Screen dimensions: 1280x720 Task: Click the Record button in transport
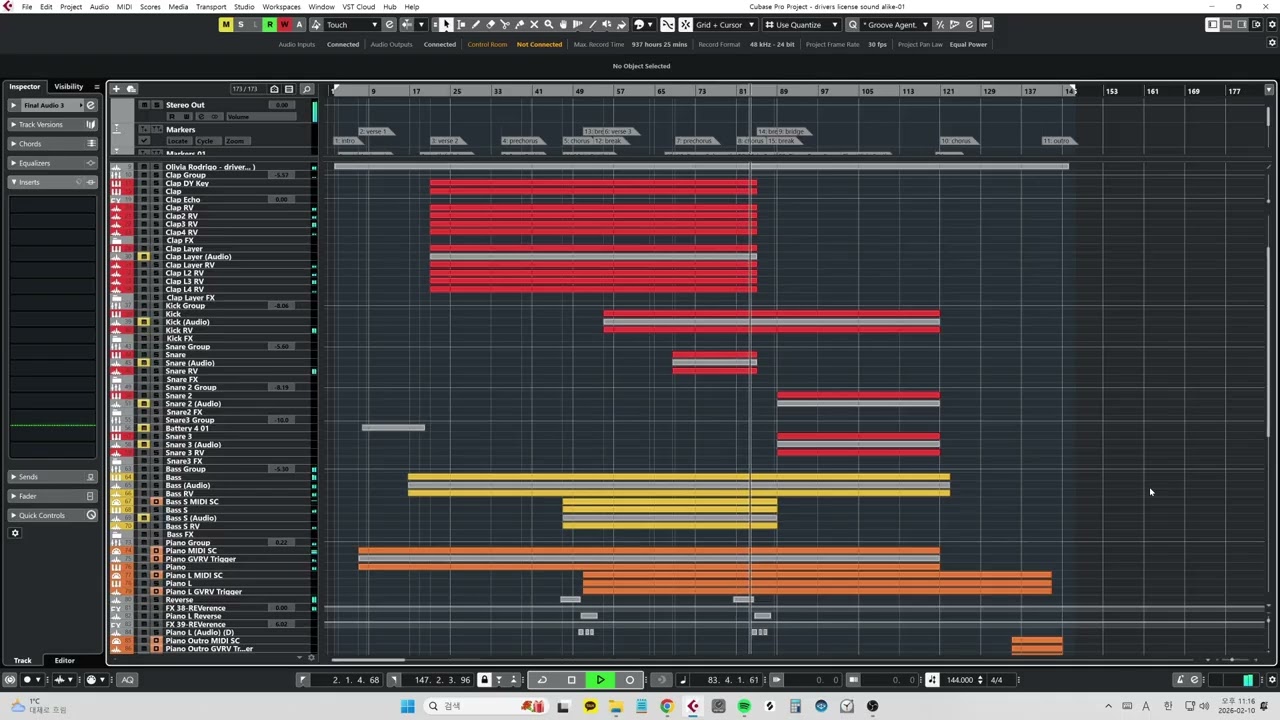click(x=629, y=680)
